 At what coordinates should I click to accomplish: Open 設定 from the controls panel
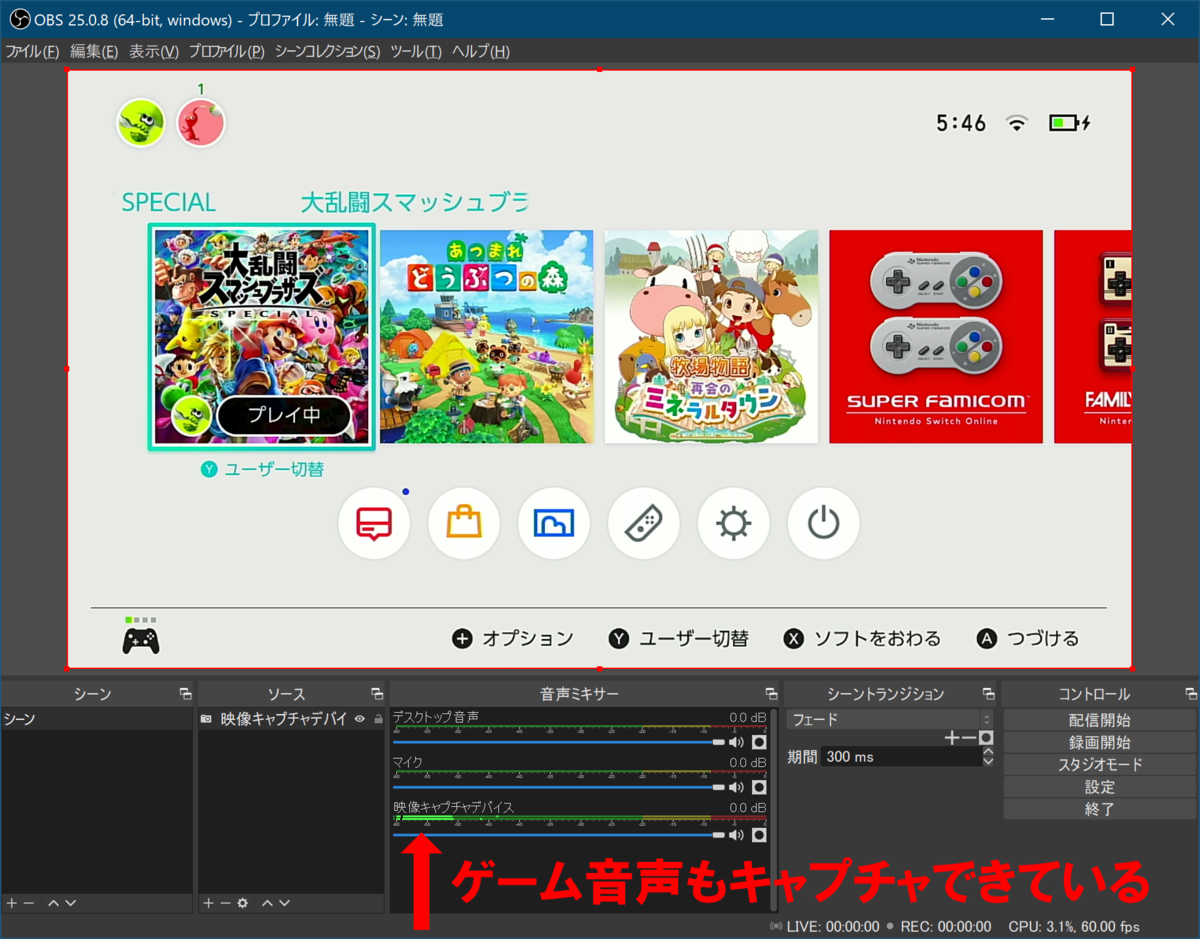tap(1099, 787)
